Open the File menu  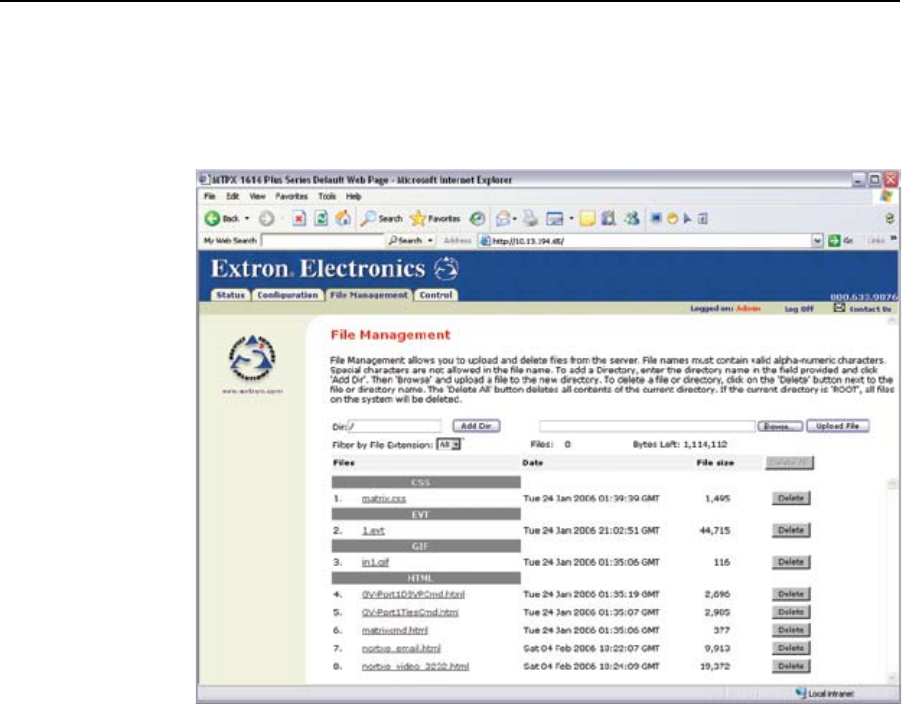tap(209, 196)
